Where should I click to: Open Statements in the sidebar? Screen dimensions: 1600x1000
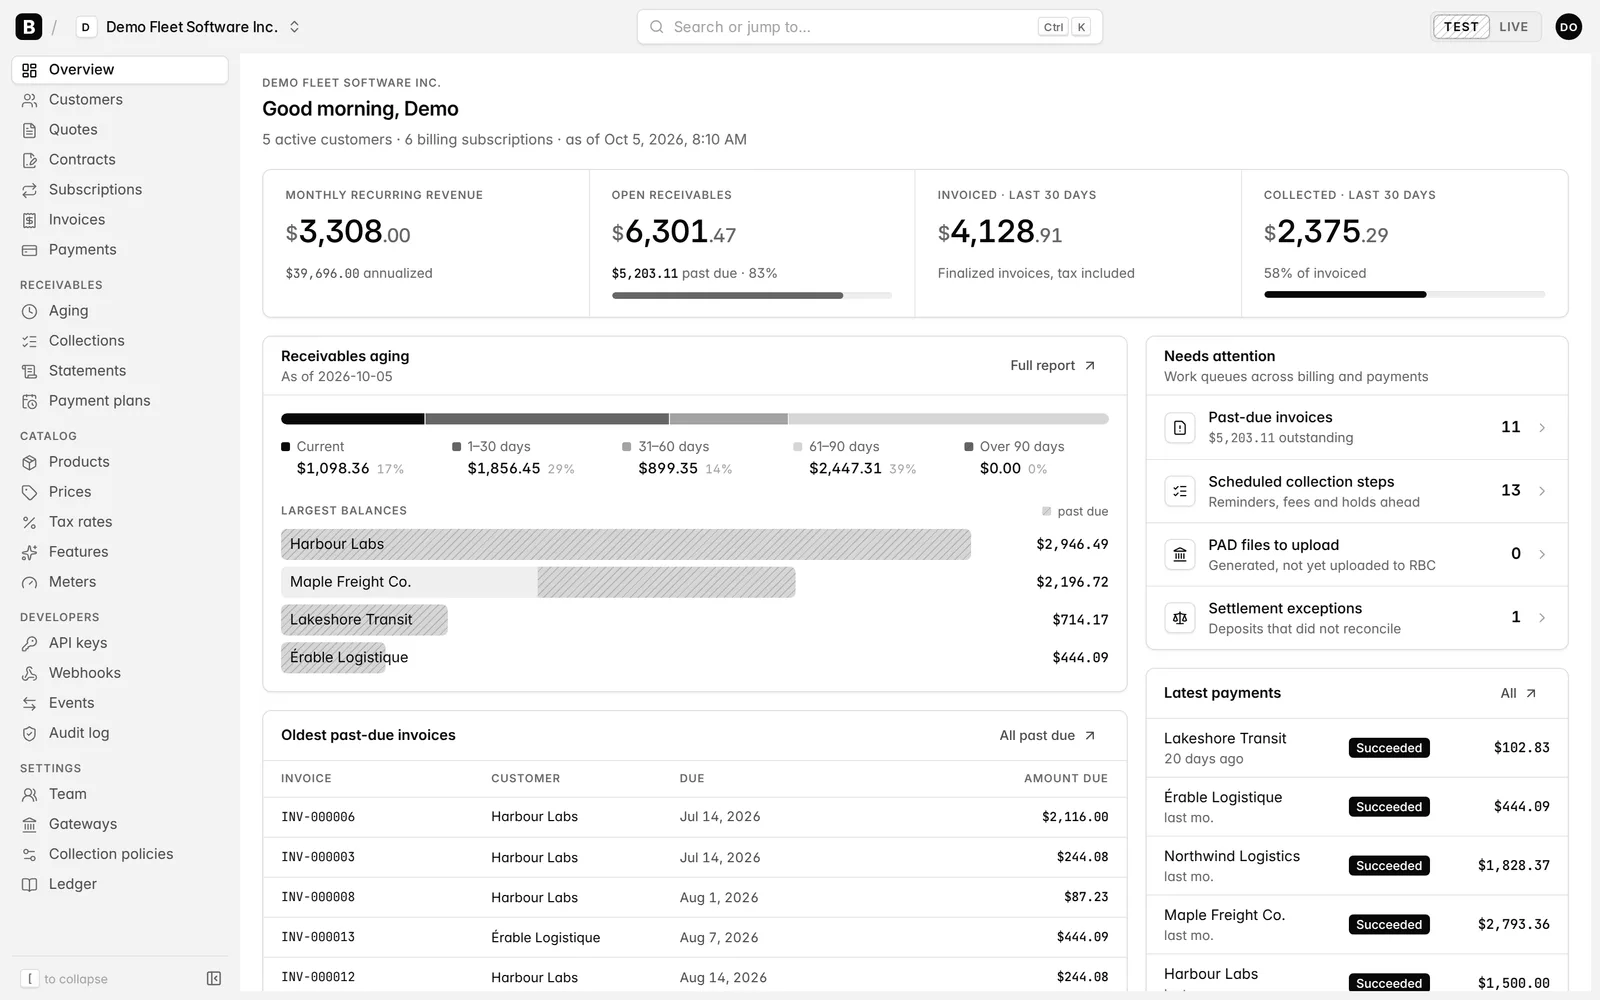(x=120, y=371)
